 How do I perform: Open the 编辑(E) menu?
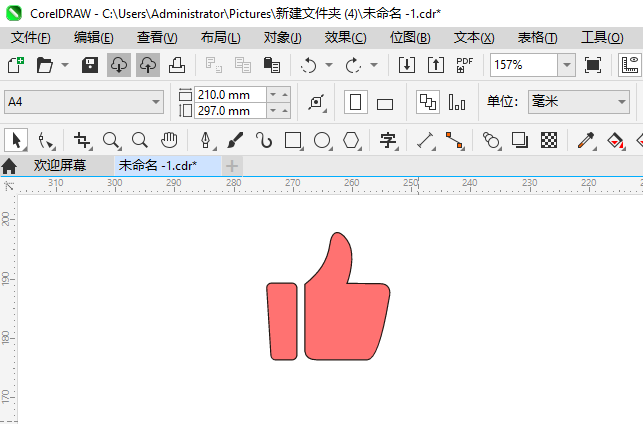pos(93,38)
